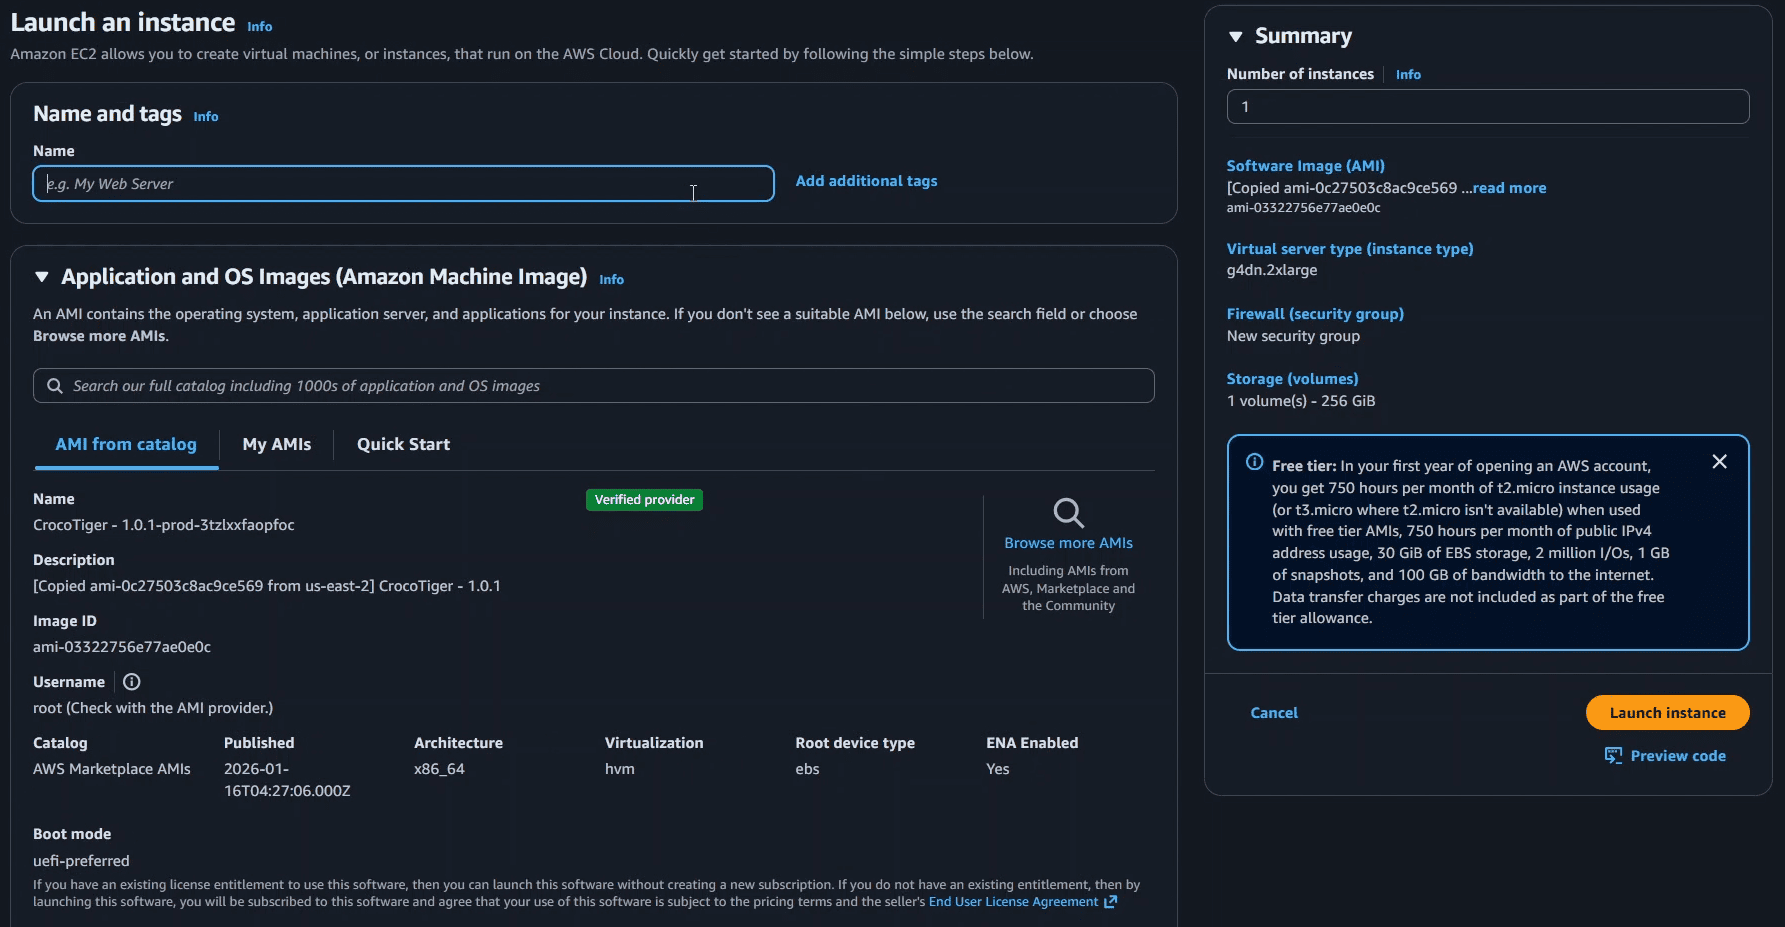1785x927 pixels.
Task: Select the AMI from catalog tab
Action: (125, 444)
